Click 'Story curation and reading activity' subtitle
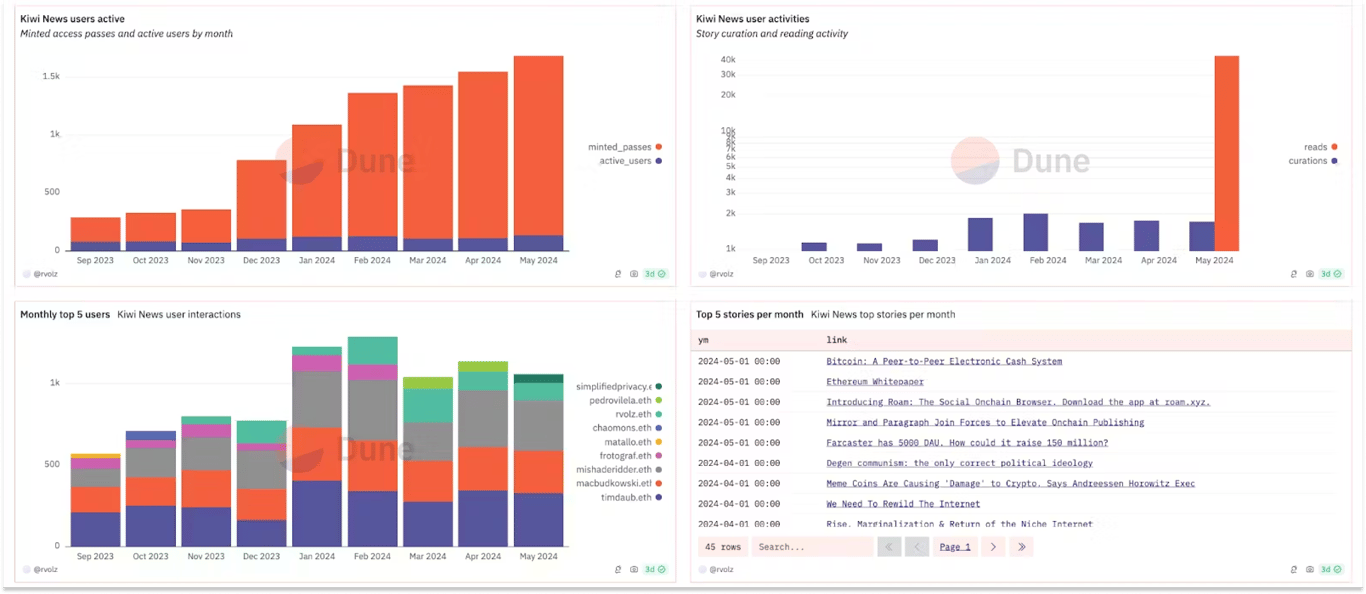The width and height of the screenshot is (1366, 594). pyautogui.click(x=772, y=34)
